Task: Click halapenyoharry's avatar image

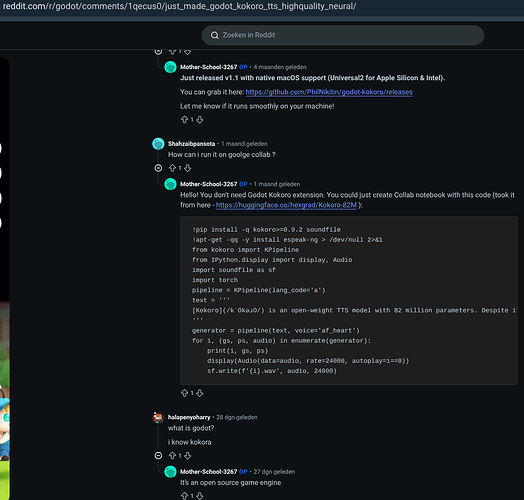Action: pos(158,417)
